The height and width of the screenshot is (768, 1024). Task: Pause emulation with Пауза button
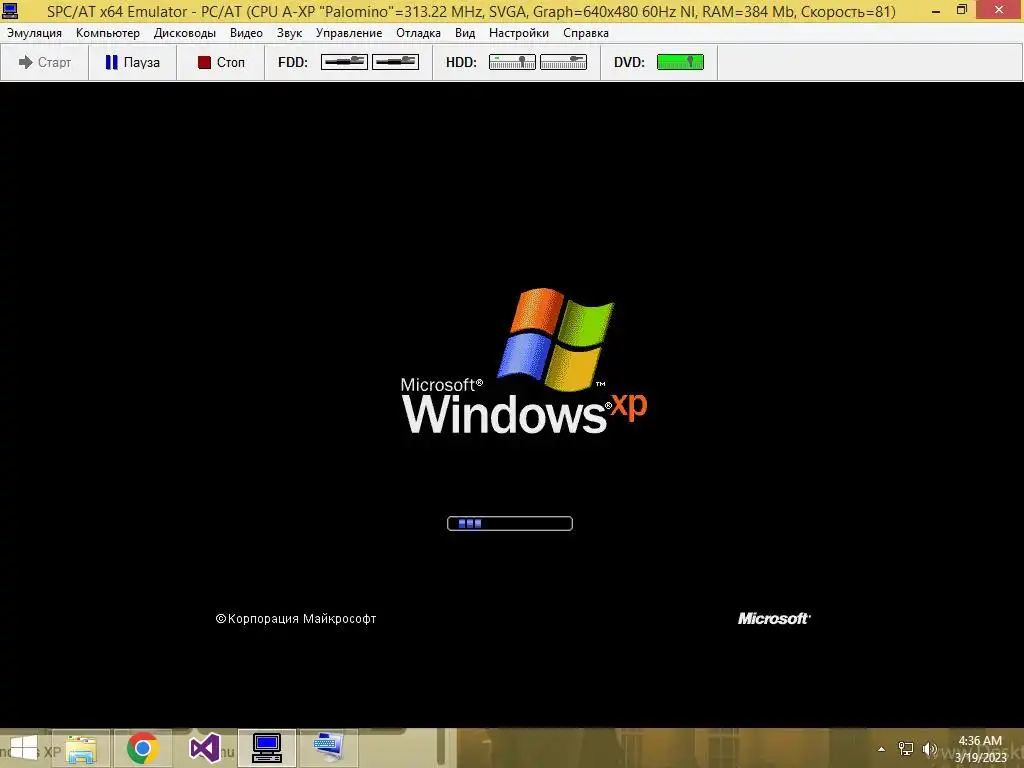coord(133,62)
